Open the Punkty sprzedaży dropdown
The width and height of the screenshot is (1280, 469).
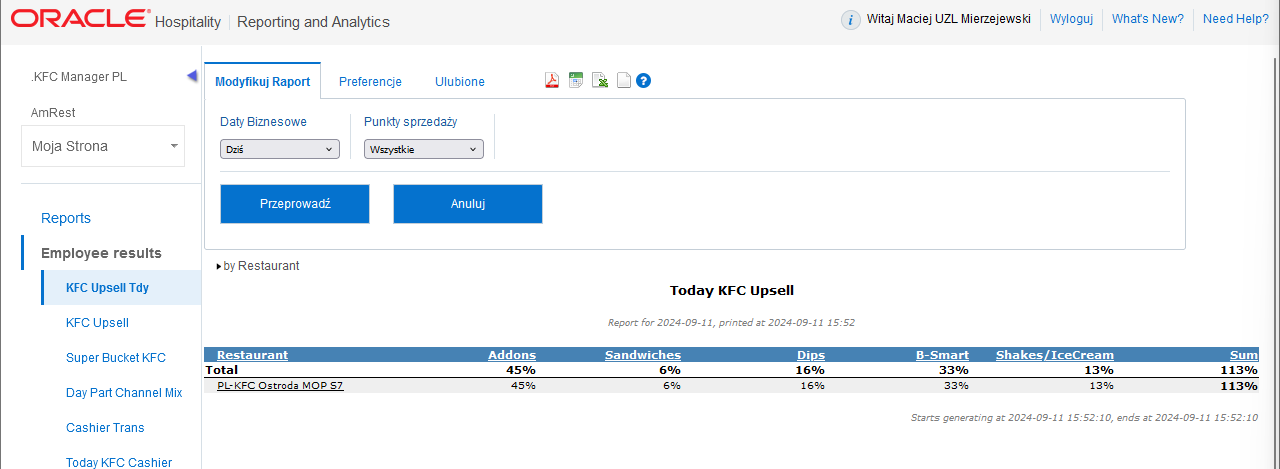point(423,149)
